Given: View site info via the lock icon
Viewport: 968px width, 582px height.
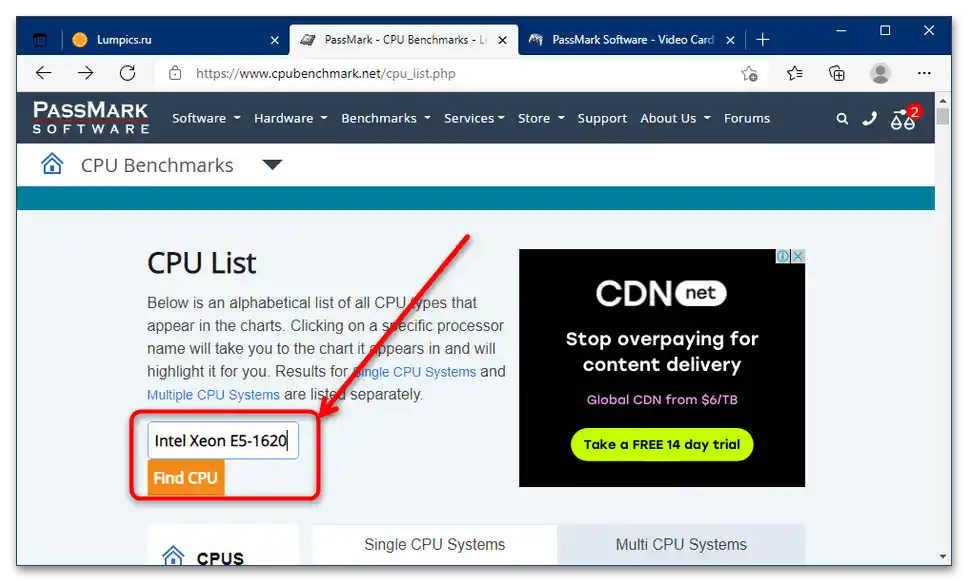Looking at the screenshot, I should [175, 73].
